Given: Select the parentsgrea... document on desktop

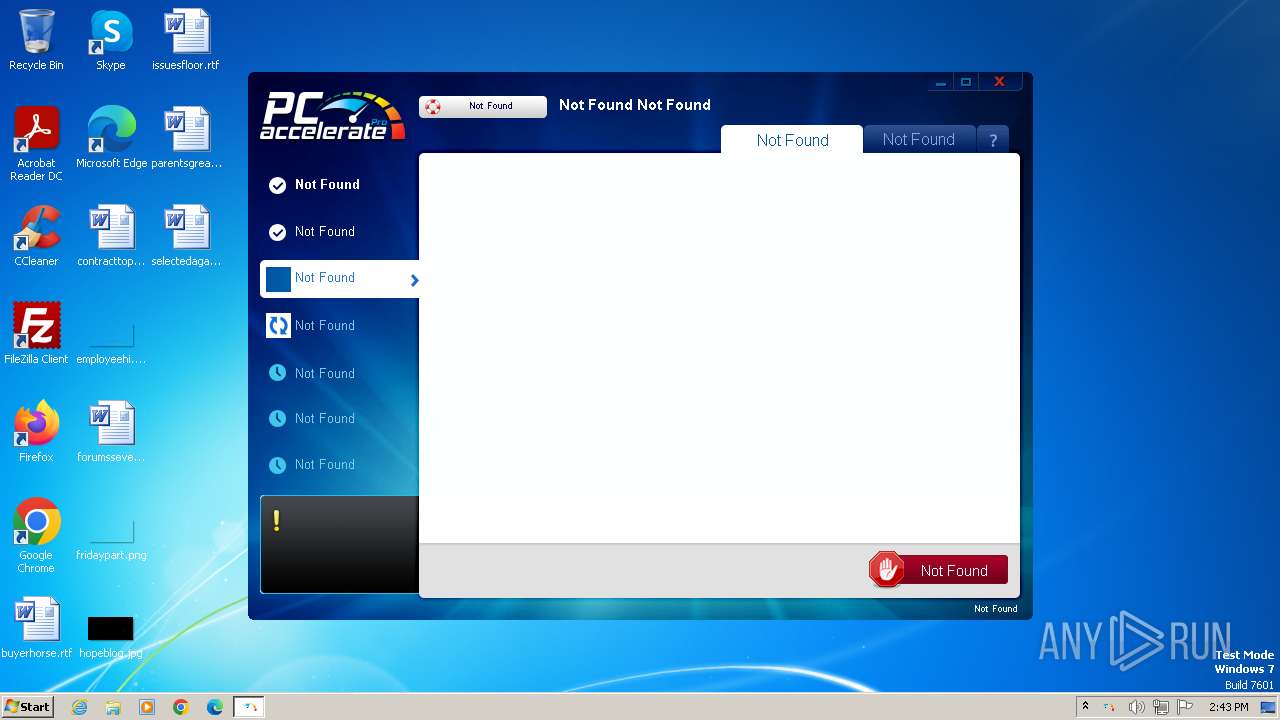Looking at the screenshot, I should click(x=186, y=139).
